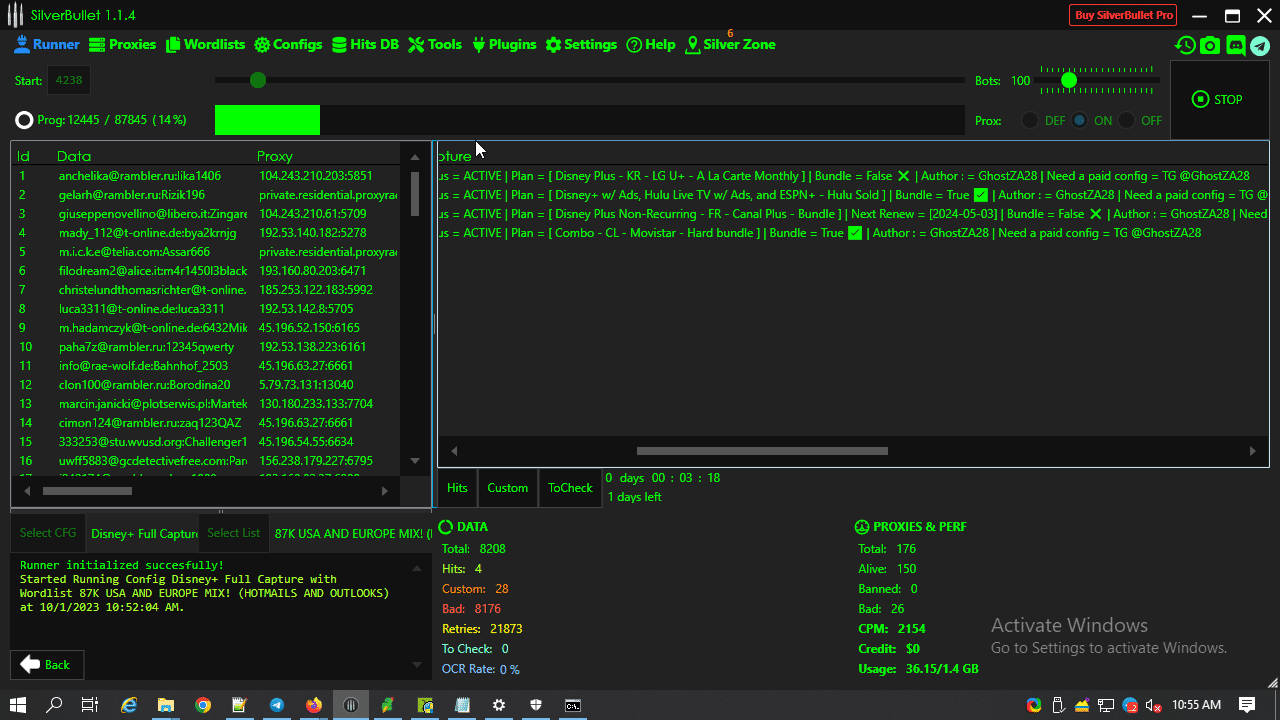The image size is (1280, 720).
Task: Select the DEF proxy mode radio button
Action: [x=1030, y=121]
